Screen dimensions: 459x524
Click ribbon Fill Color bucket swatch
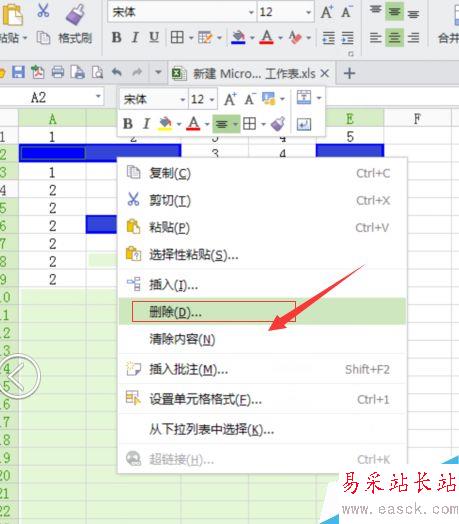tap(238, 37)
